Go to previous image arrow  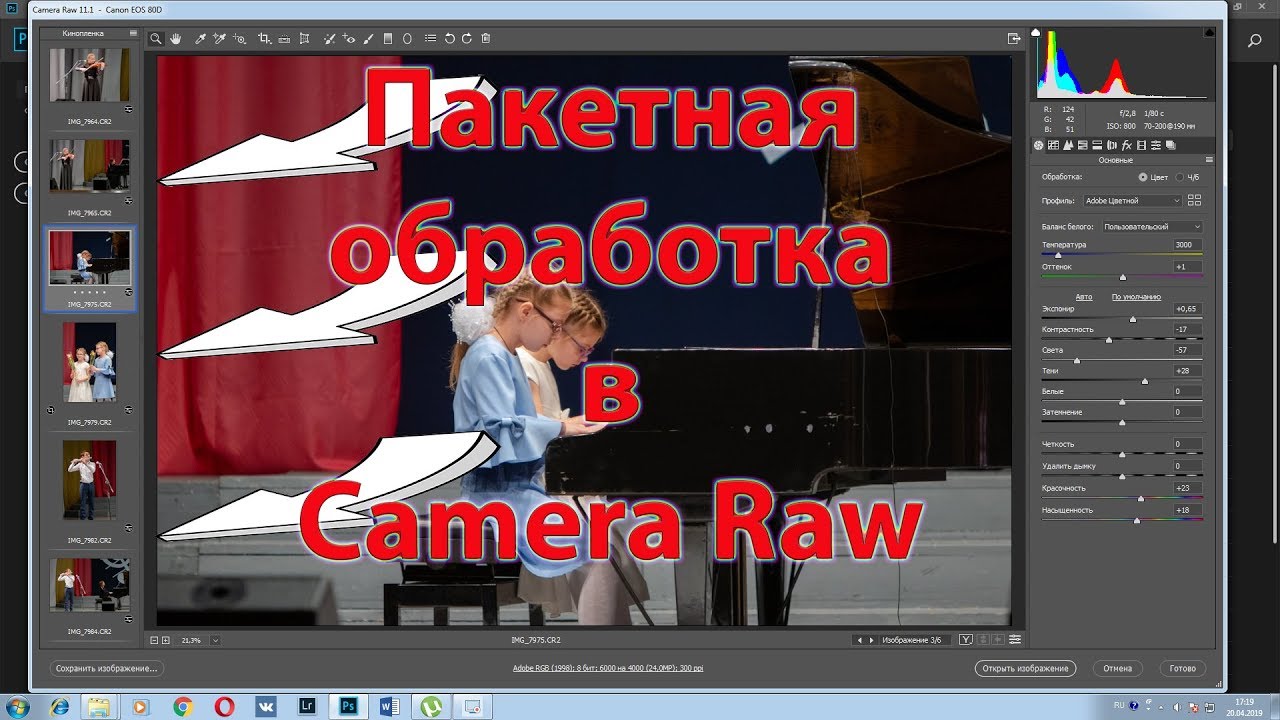pyautogui.click(x=859, y=640)
